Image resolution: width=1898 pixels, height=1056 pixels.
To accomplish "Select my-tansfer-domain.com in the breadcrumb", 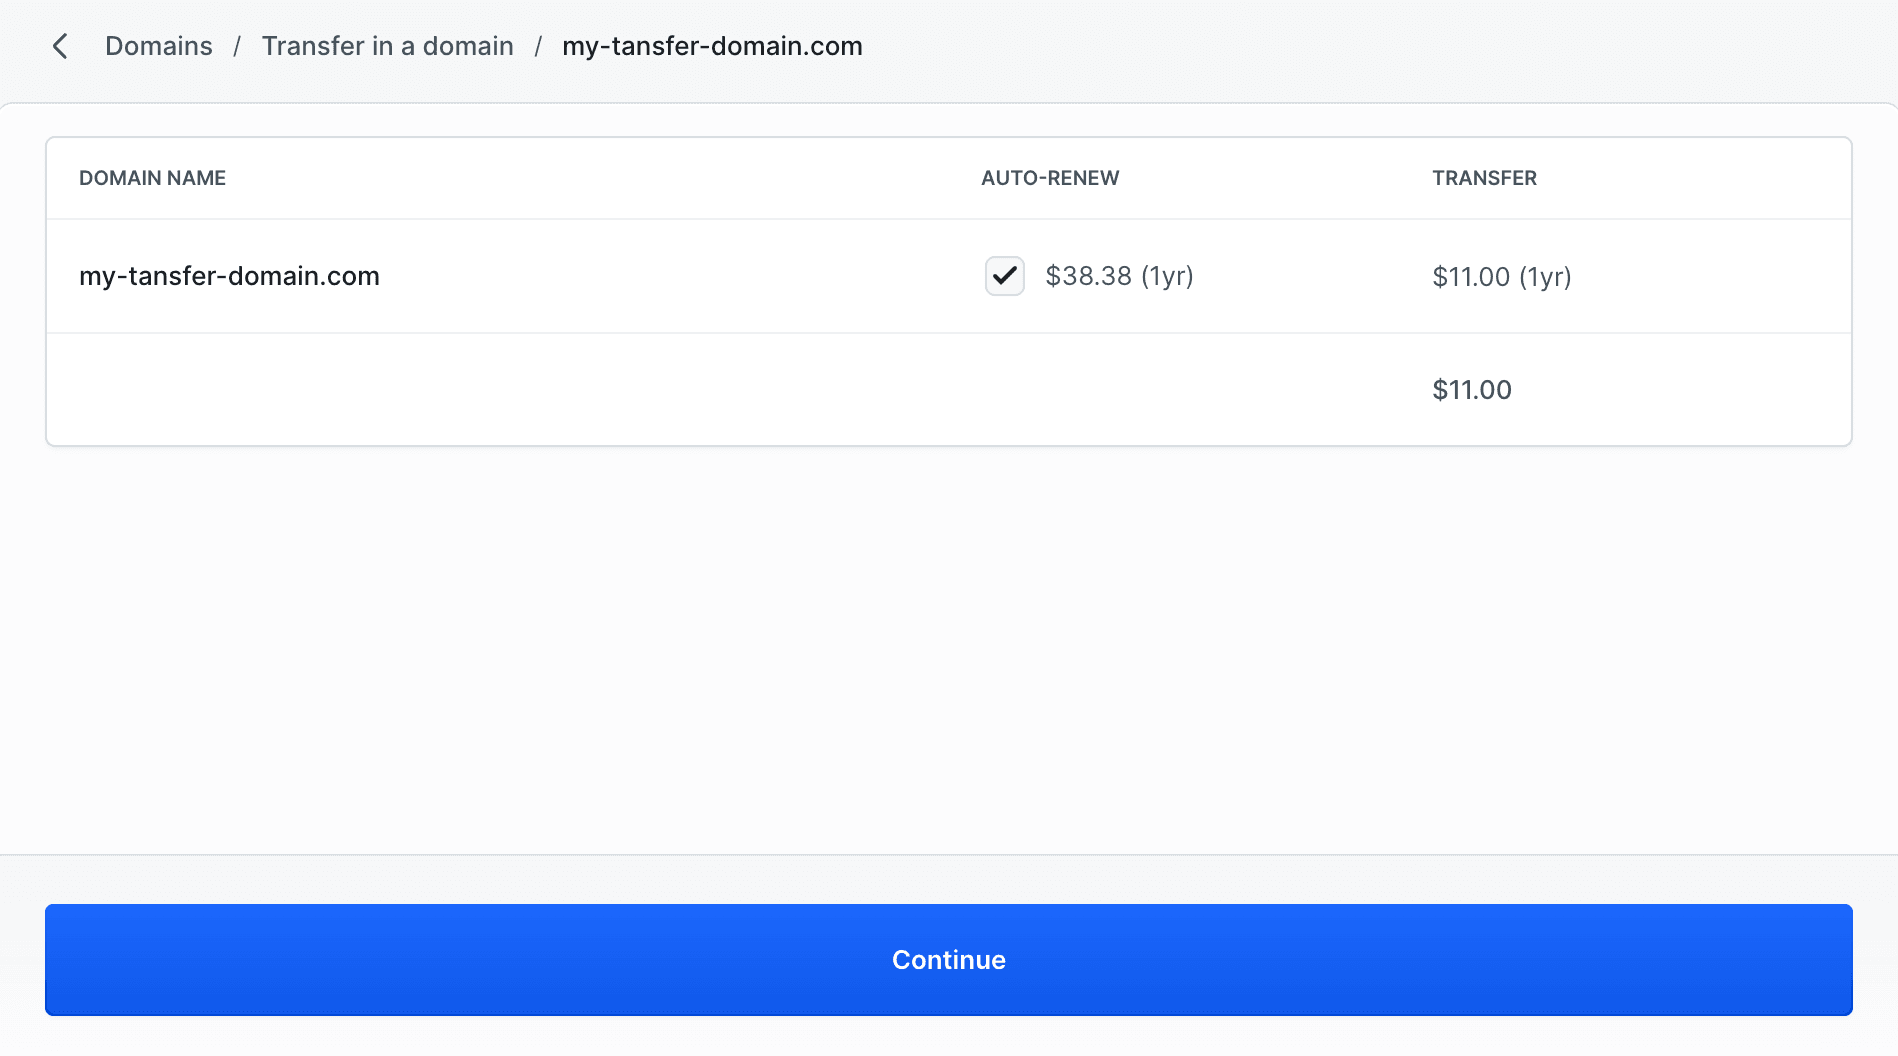I will pos(712,46).
